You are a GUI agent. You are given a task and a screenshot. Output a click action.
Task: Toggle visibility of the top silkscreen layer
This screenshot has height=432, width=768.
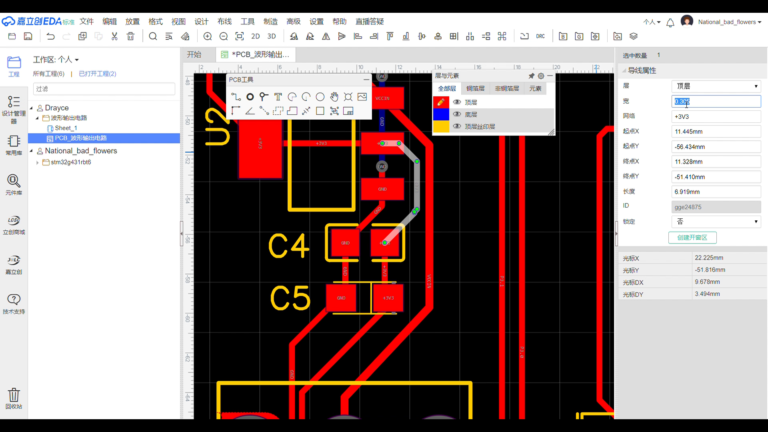[x=457, y=126]
